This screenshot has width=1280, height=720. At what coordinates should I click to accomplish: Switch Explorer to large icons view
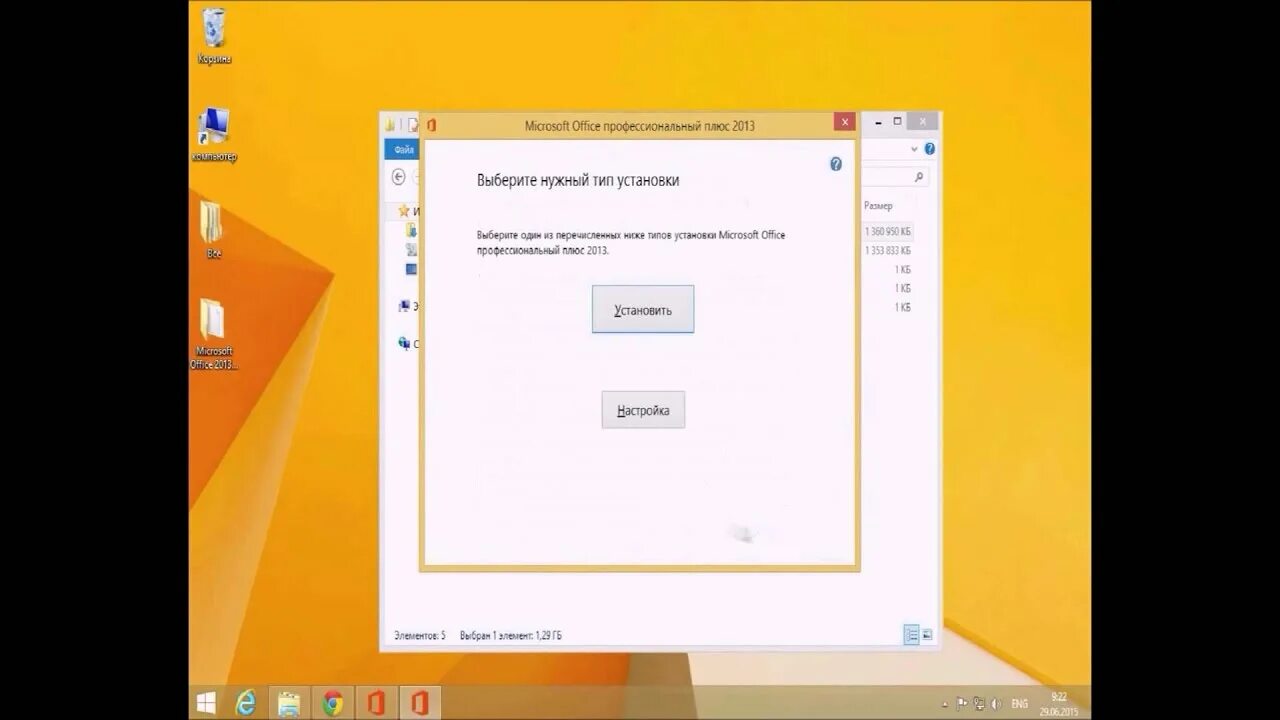point(927,635)
